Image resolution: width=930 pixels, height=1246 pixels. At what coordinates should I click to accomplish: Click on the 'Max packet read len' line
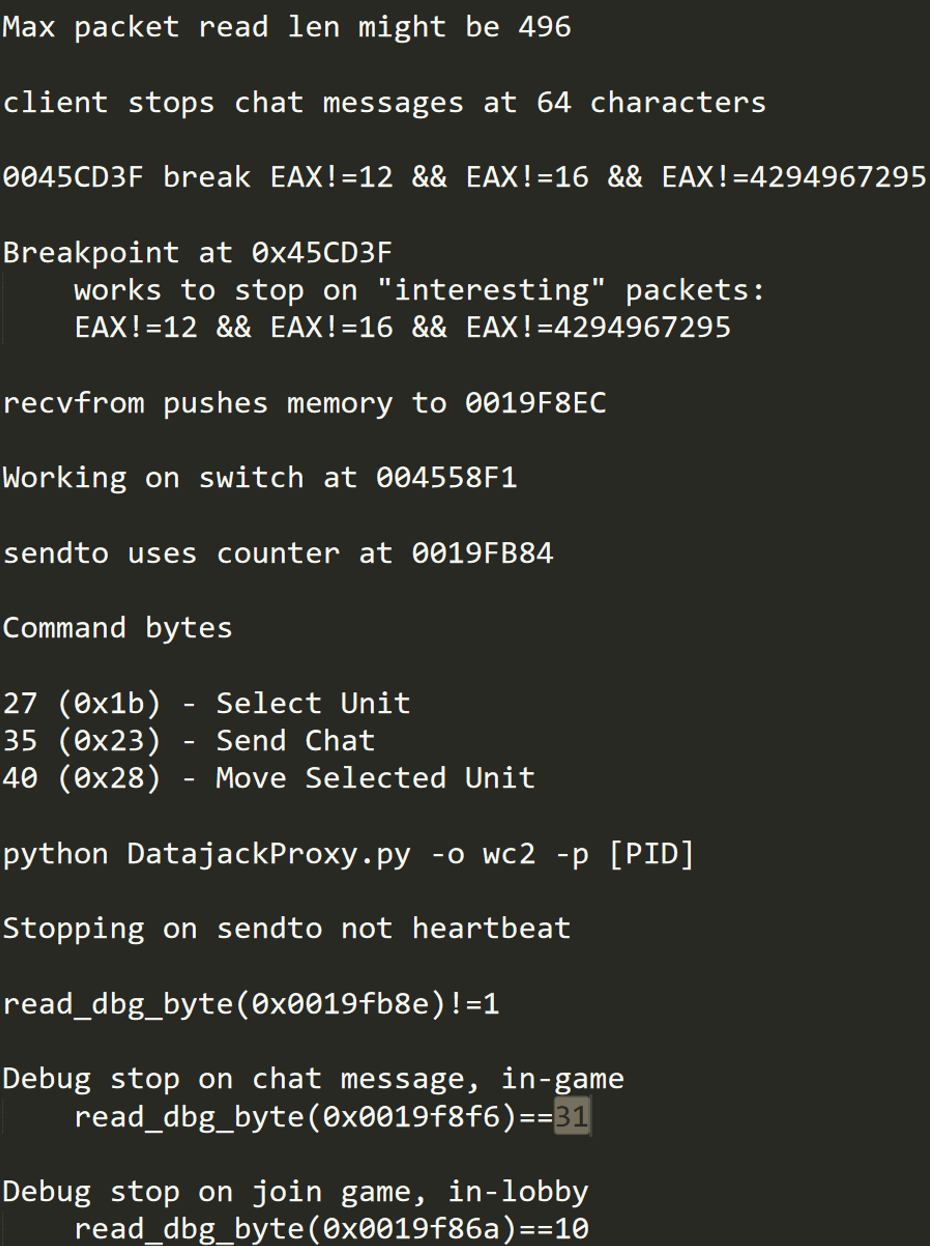(x=286, y=27)
